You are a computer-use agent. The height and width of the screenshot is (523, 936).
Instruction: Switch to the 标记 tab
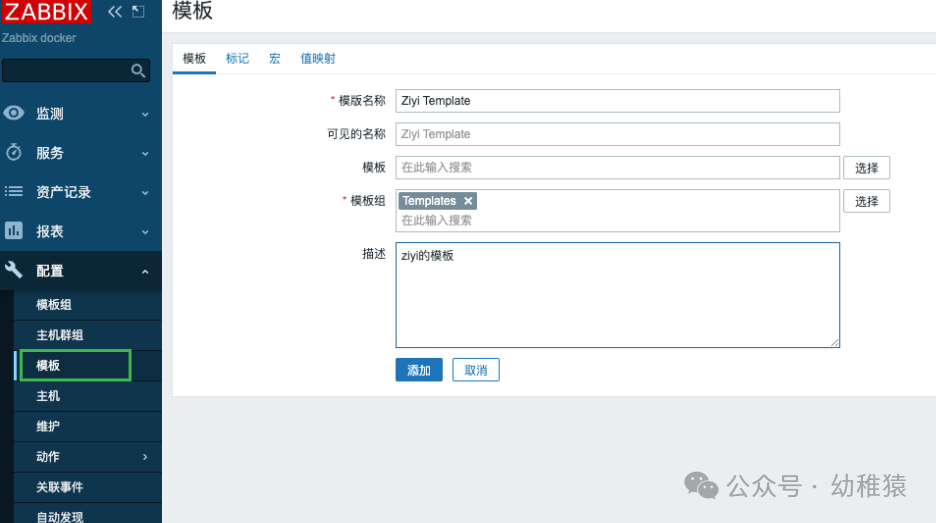coord(237,59)
